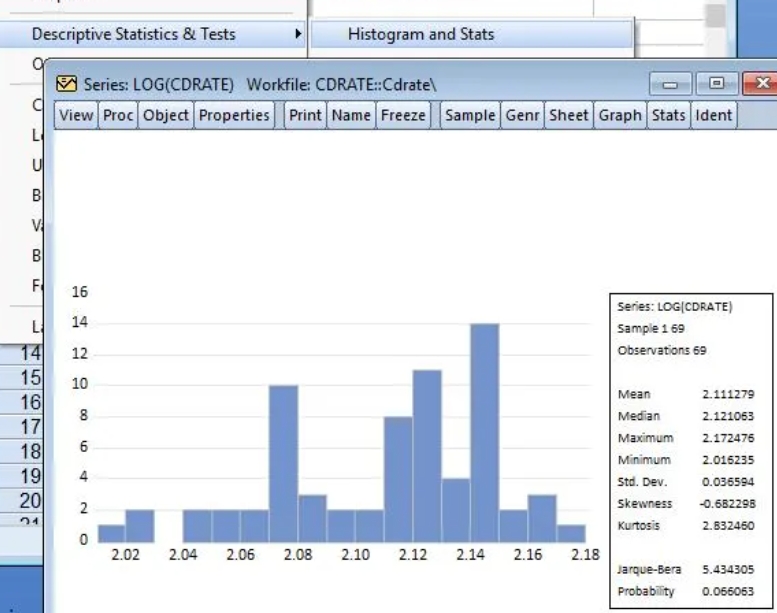Freeze the current view
This screenshot has height=613, width=777.
(403, 115)
